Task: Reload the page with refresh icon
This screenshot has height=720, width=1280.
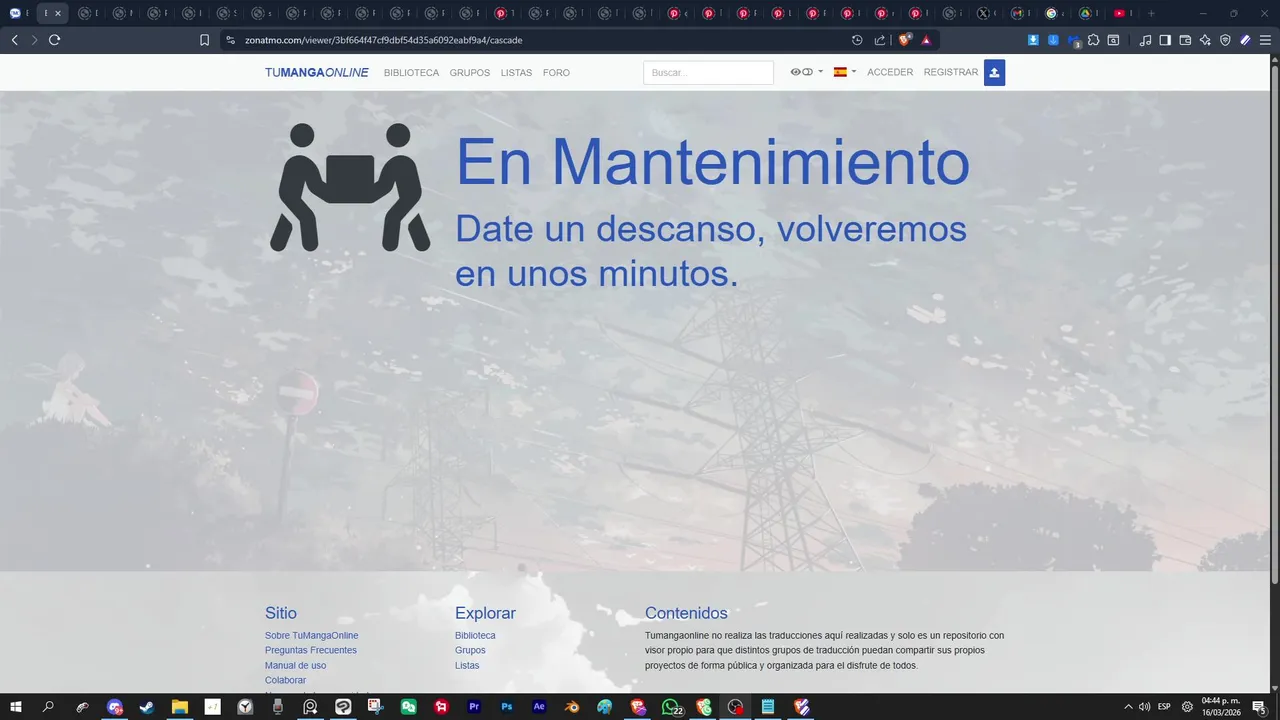Action: pos(54,40)
